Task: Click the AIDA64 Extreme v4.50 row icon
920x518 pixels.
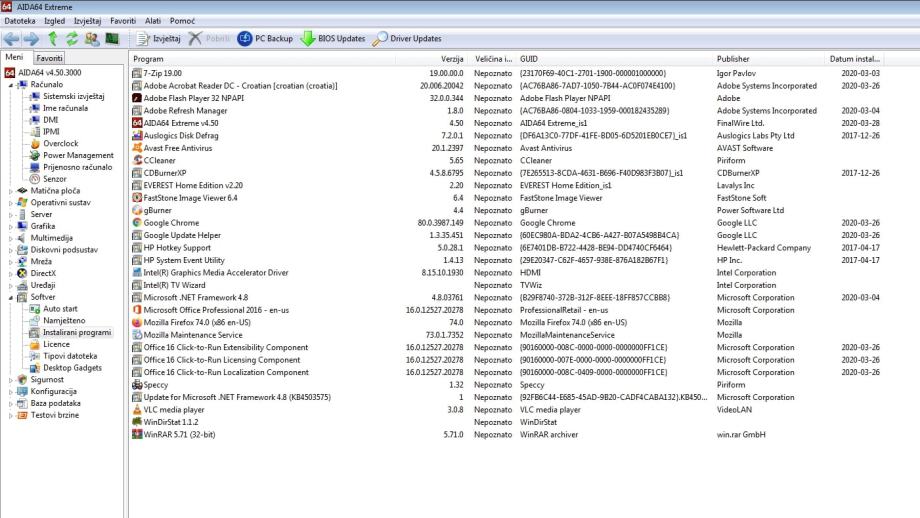Action: click(x=137, y=123)
